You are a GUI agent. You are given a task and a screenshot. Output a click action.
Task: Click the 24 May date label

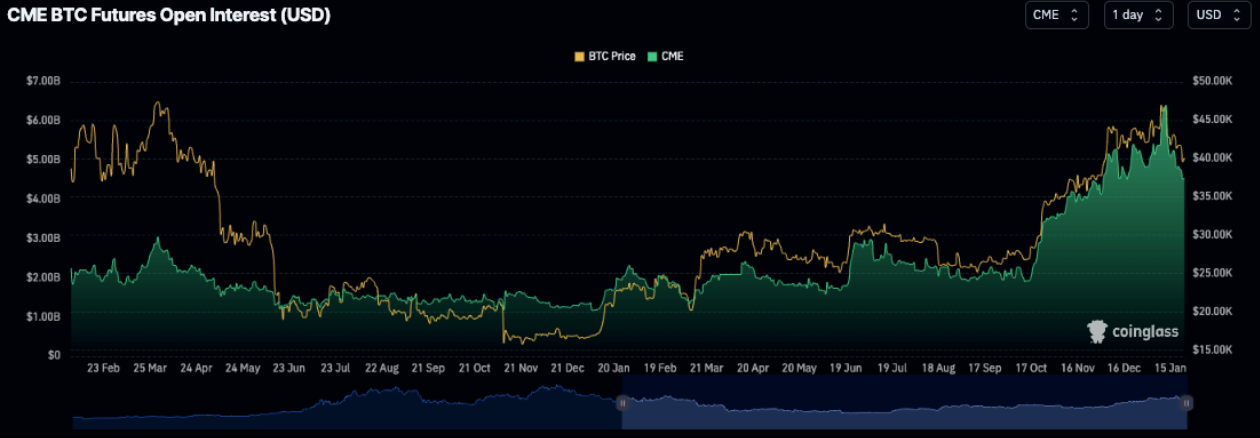tap(243, 368)
